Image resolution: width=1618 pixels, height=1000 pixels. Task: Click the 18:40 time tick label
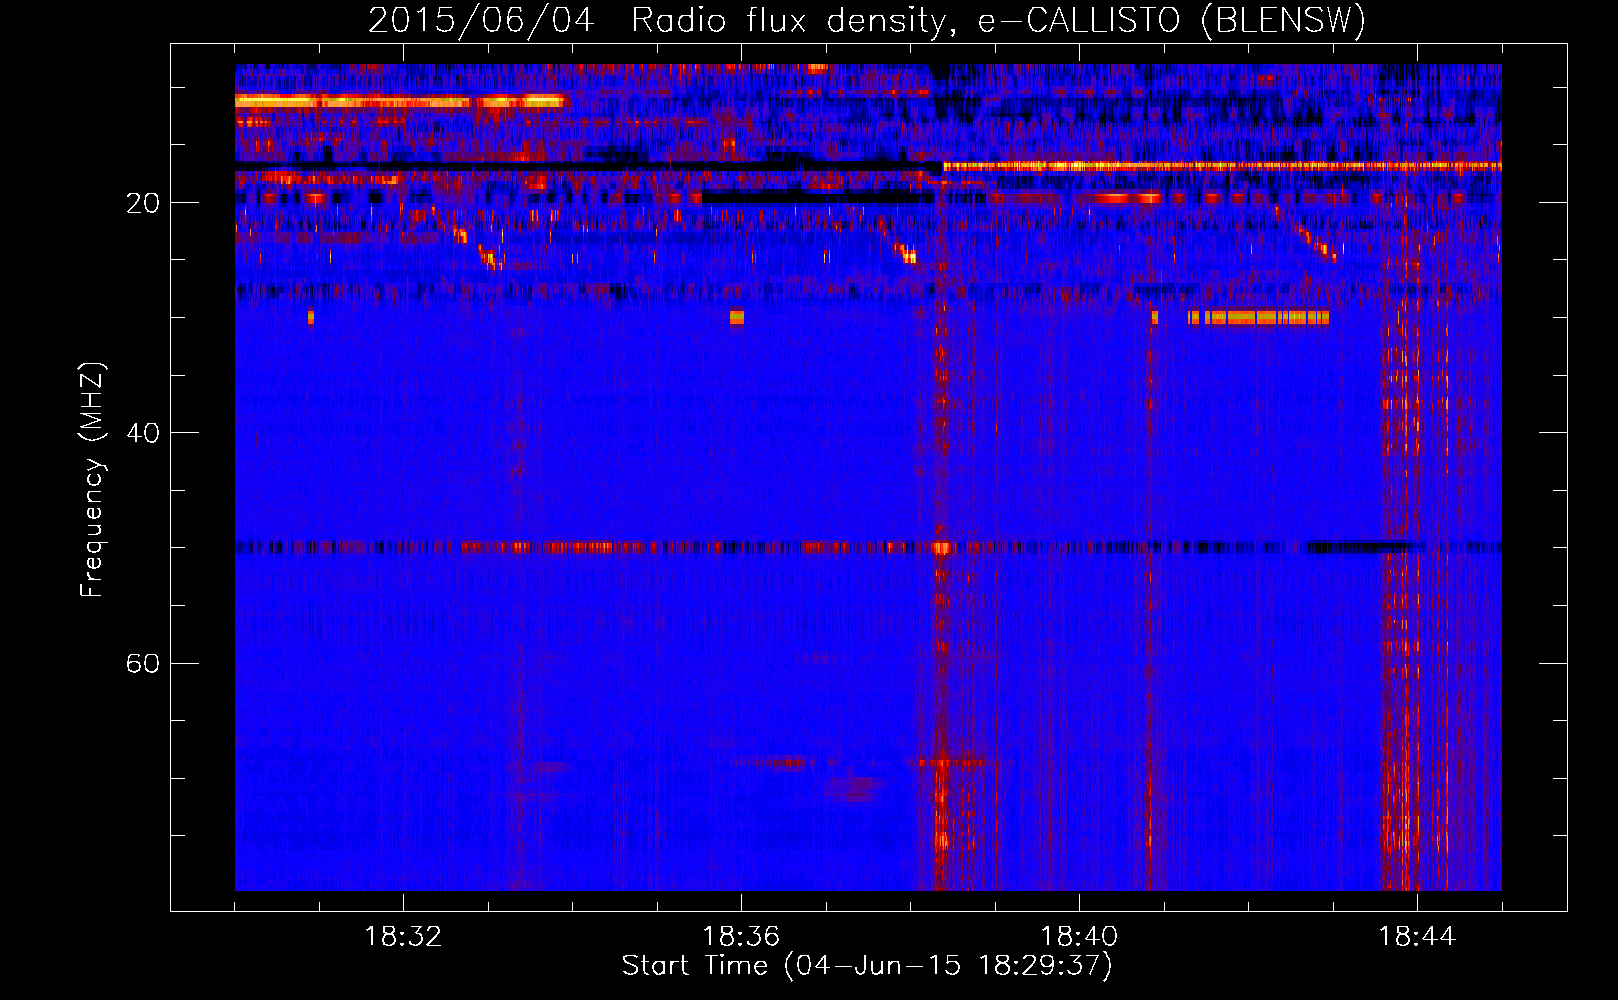tap(1079, 937)
